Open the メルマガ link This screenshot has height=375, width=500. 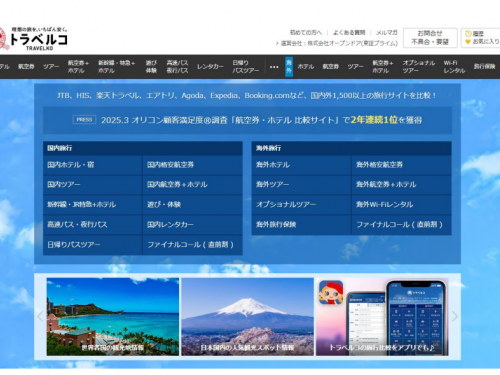coord(387,33)
